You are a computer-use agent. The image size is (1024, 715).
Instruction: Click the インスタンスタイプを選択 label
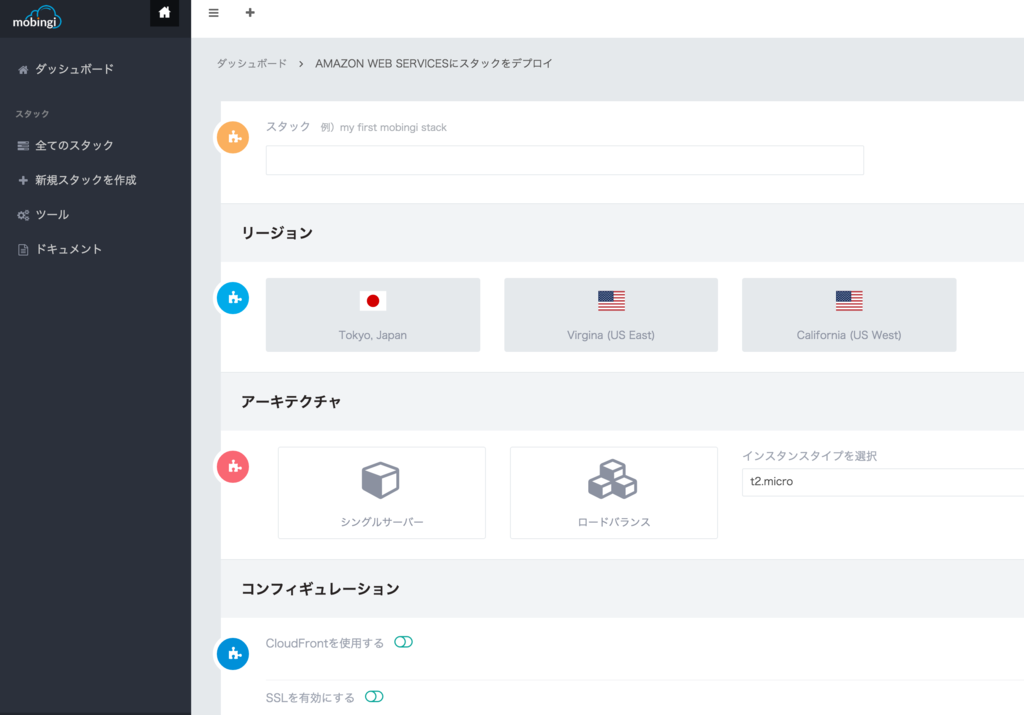[x=809, y=456]
